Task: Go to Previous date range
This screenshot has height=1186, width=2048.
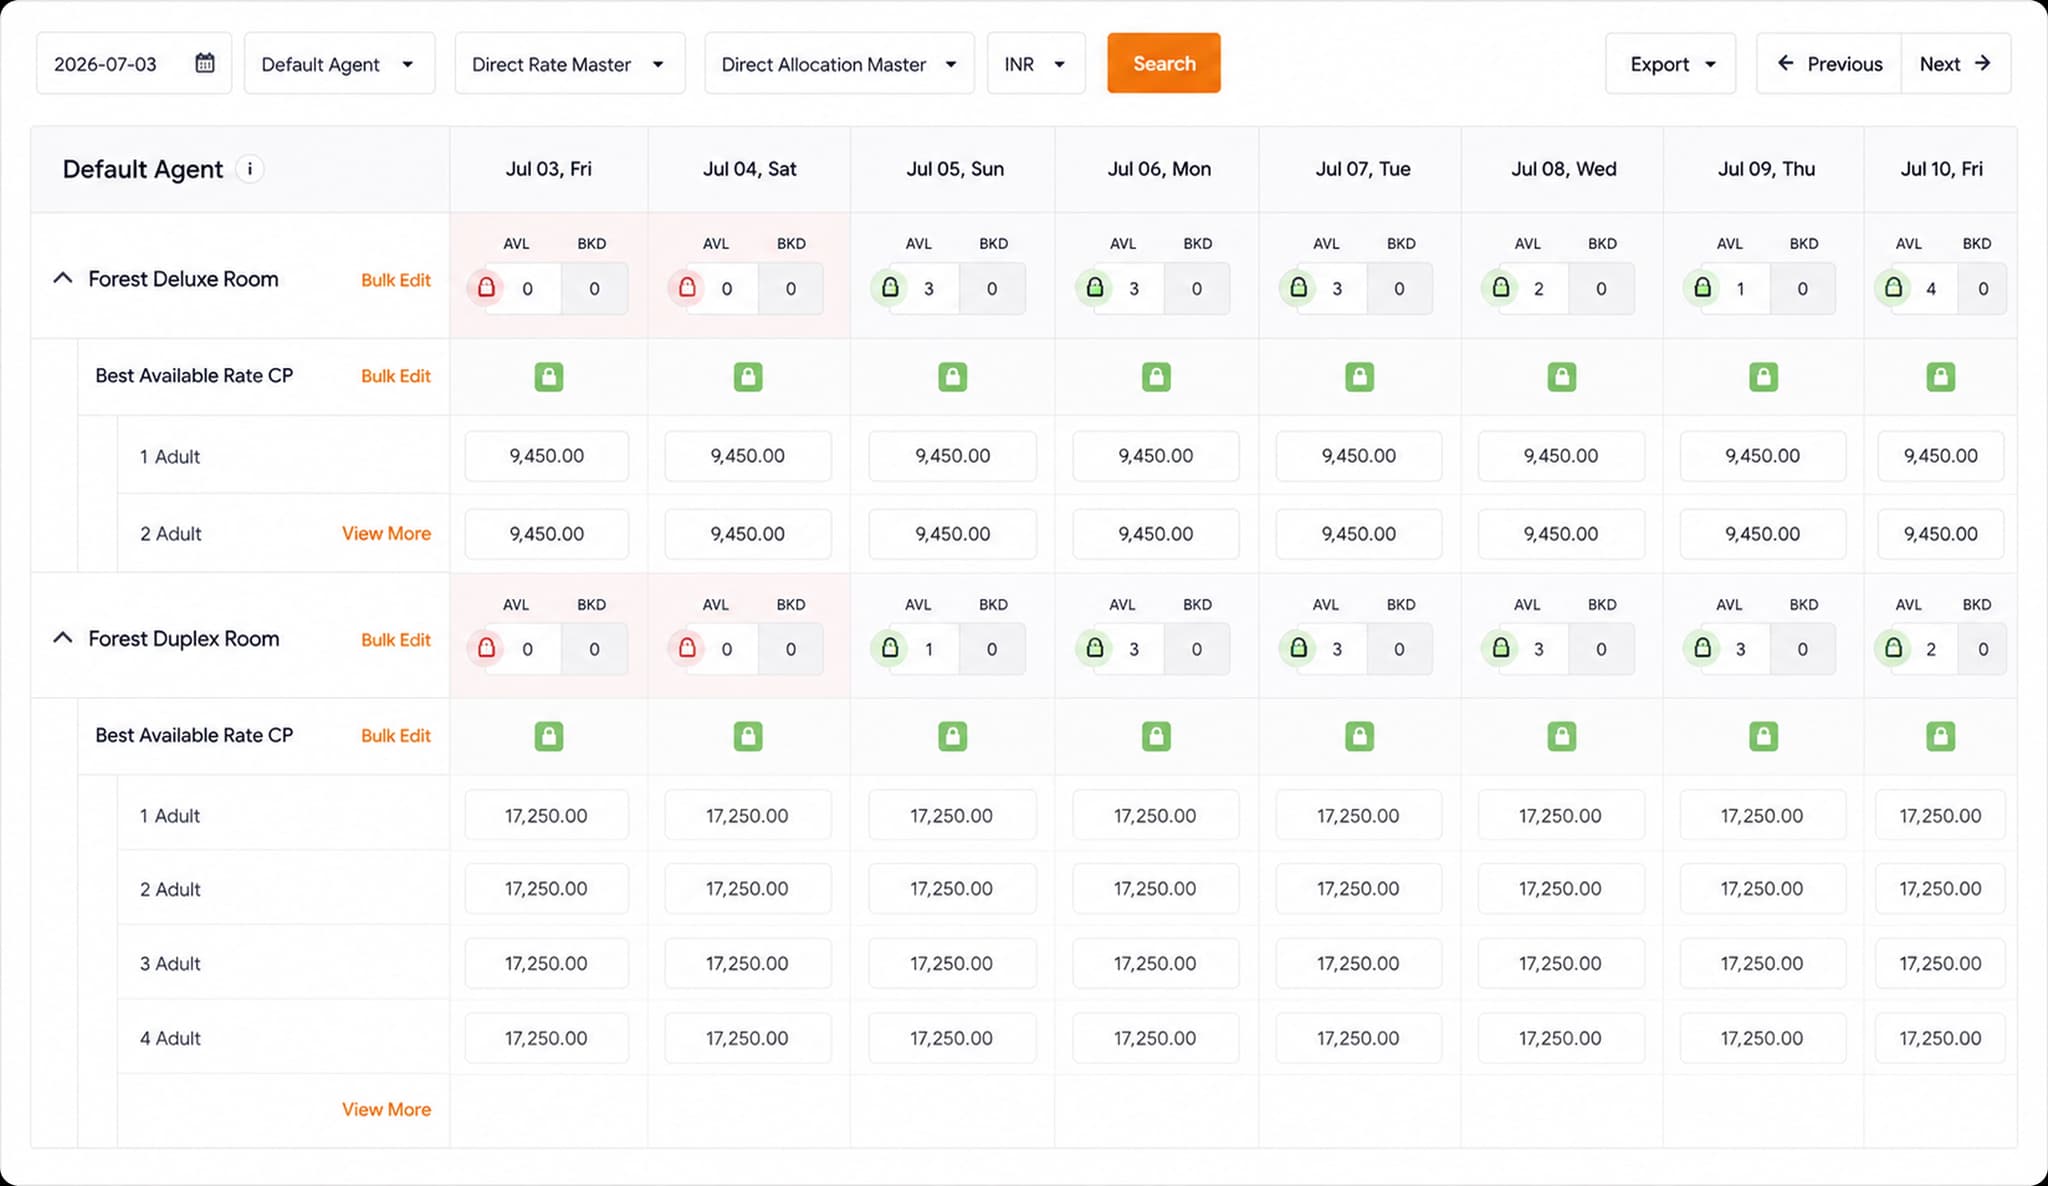Action: click(x=1829, y=64)
